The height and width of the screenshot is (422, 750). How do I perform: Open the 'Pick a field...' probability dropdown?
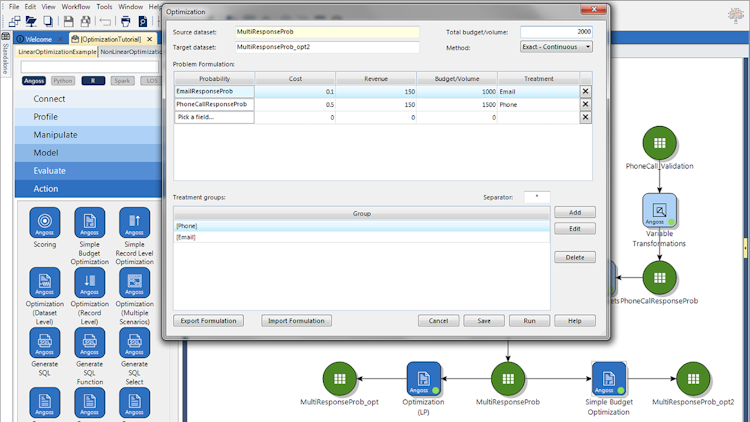tap(214, 117)
